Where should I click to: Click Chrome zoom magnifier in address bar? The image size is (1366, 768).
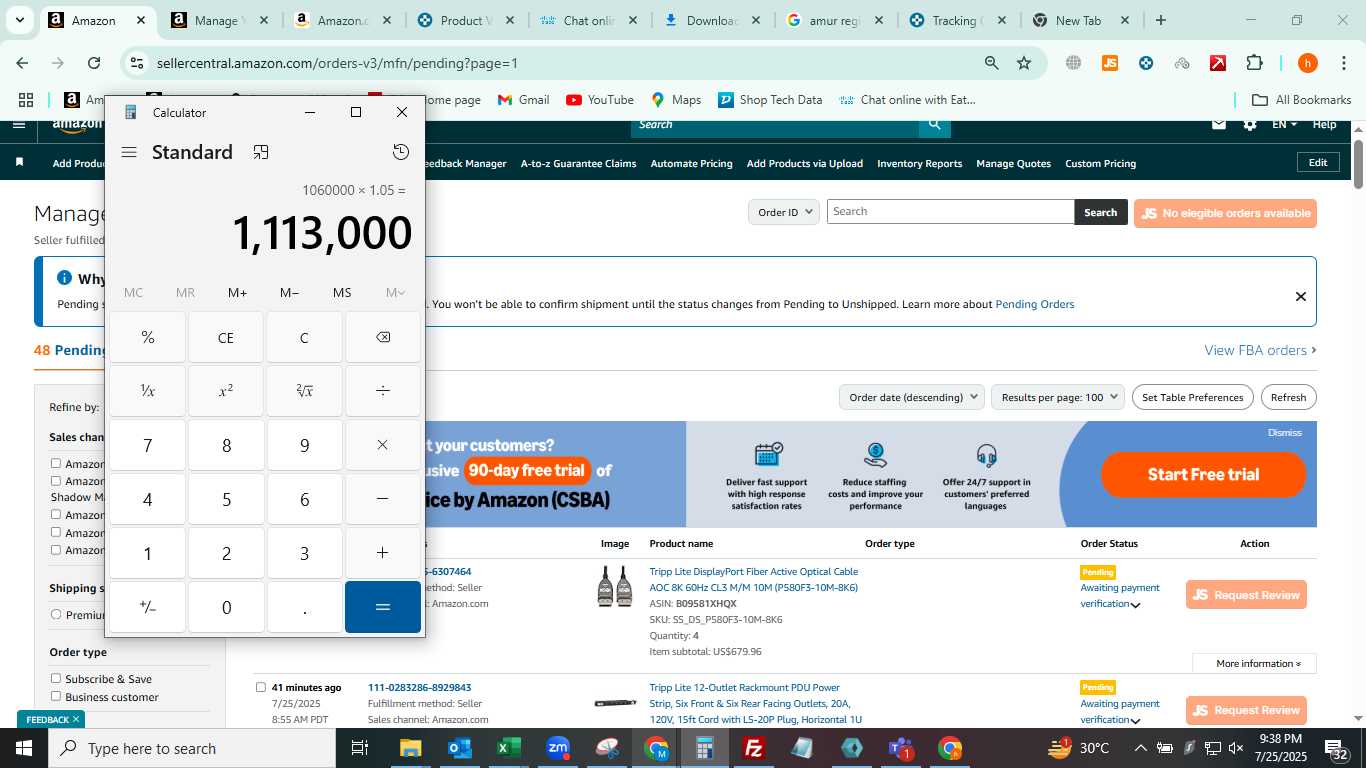[991, 63]
